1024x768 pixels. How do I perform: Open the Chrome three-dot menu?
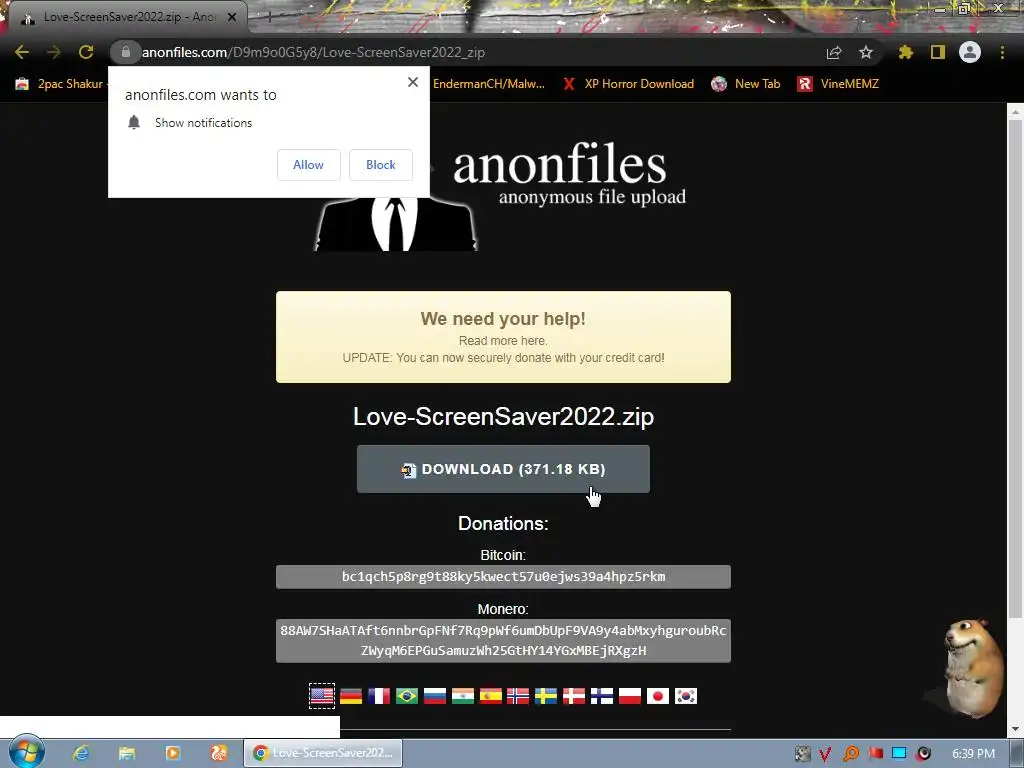[x=1002, y=52]
